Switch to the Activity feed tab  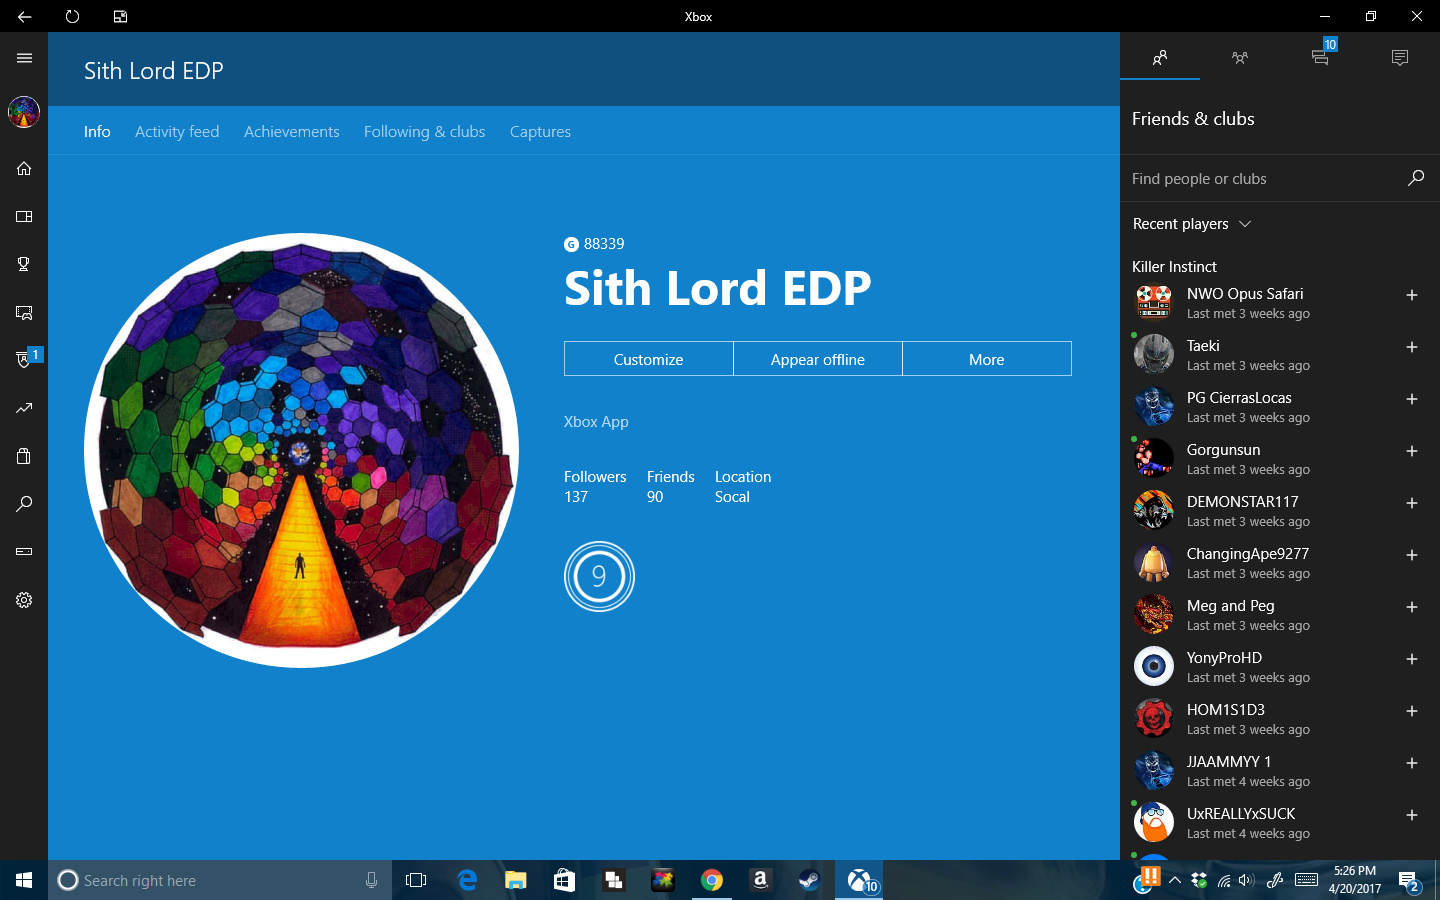coord(177,132)
